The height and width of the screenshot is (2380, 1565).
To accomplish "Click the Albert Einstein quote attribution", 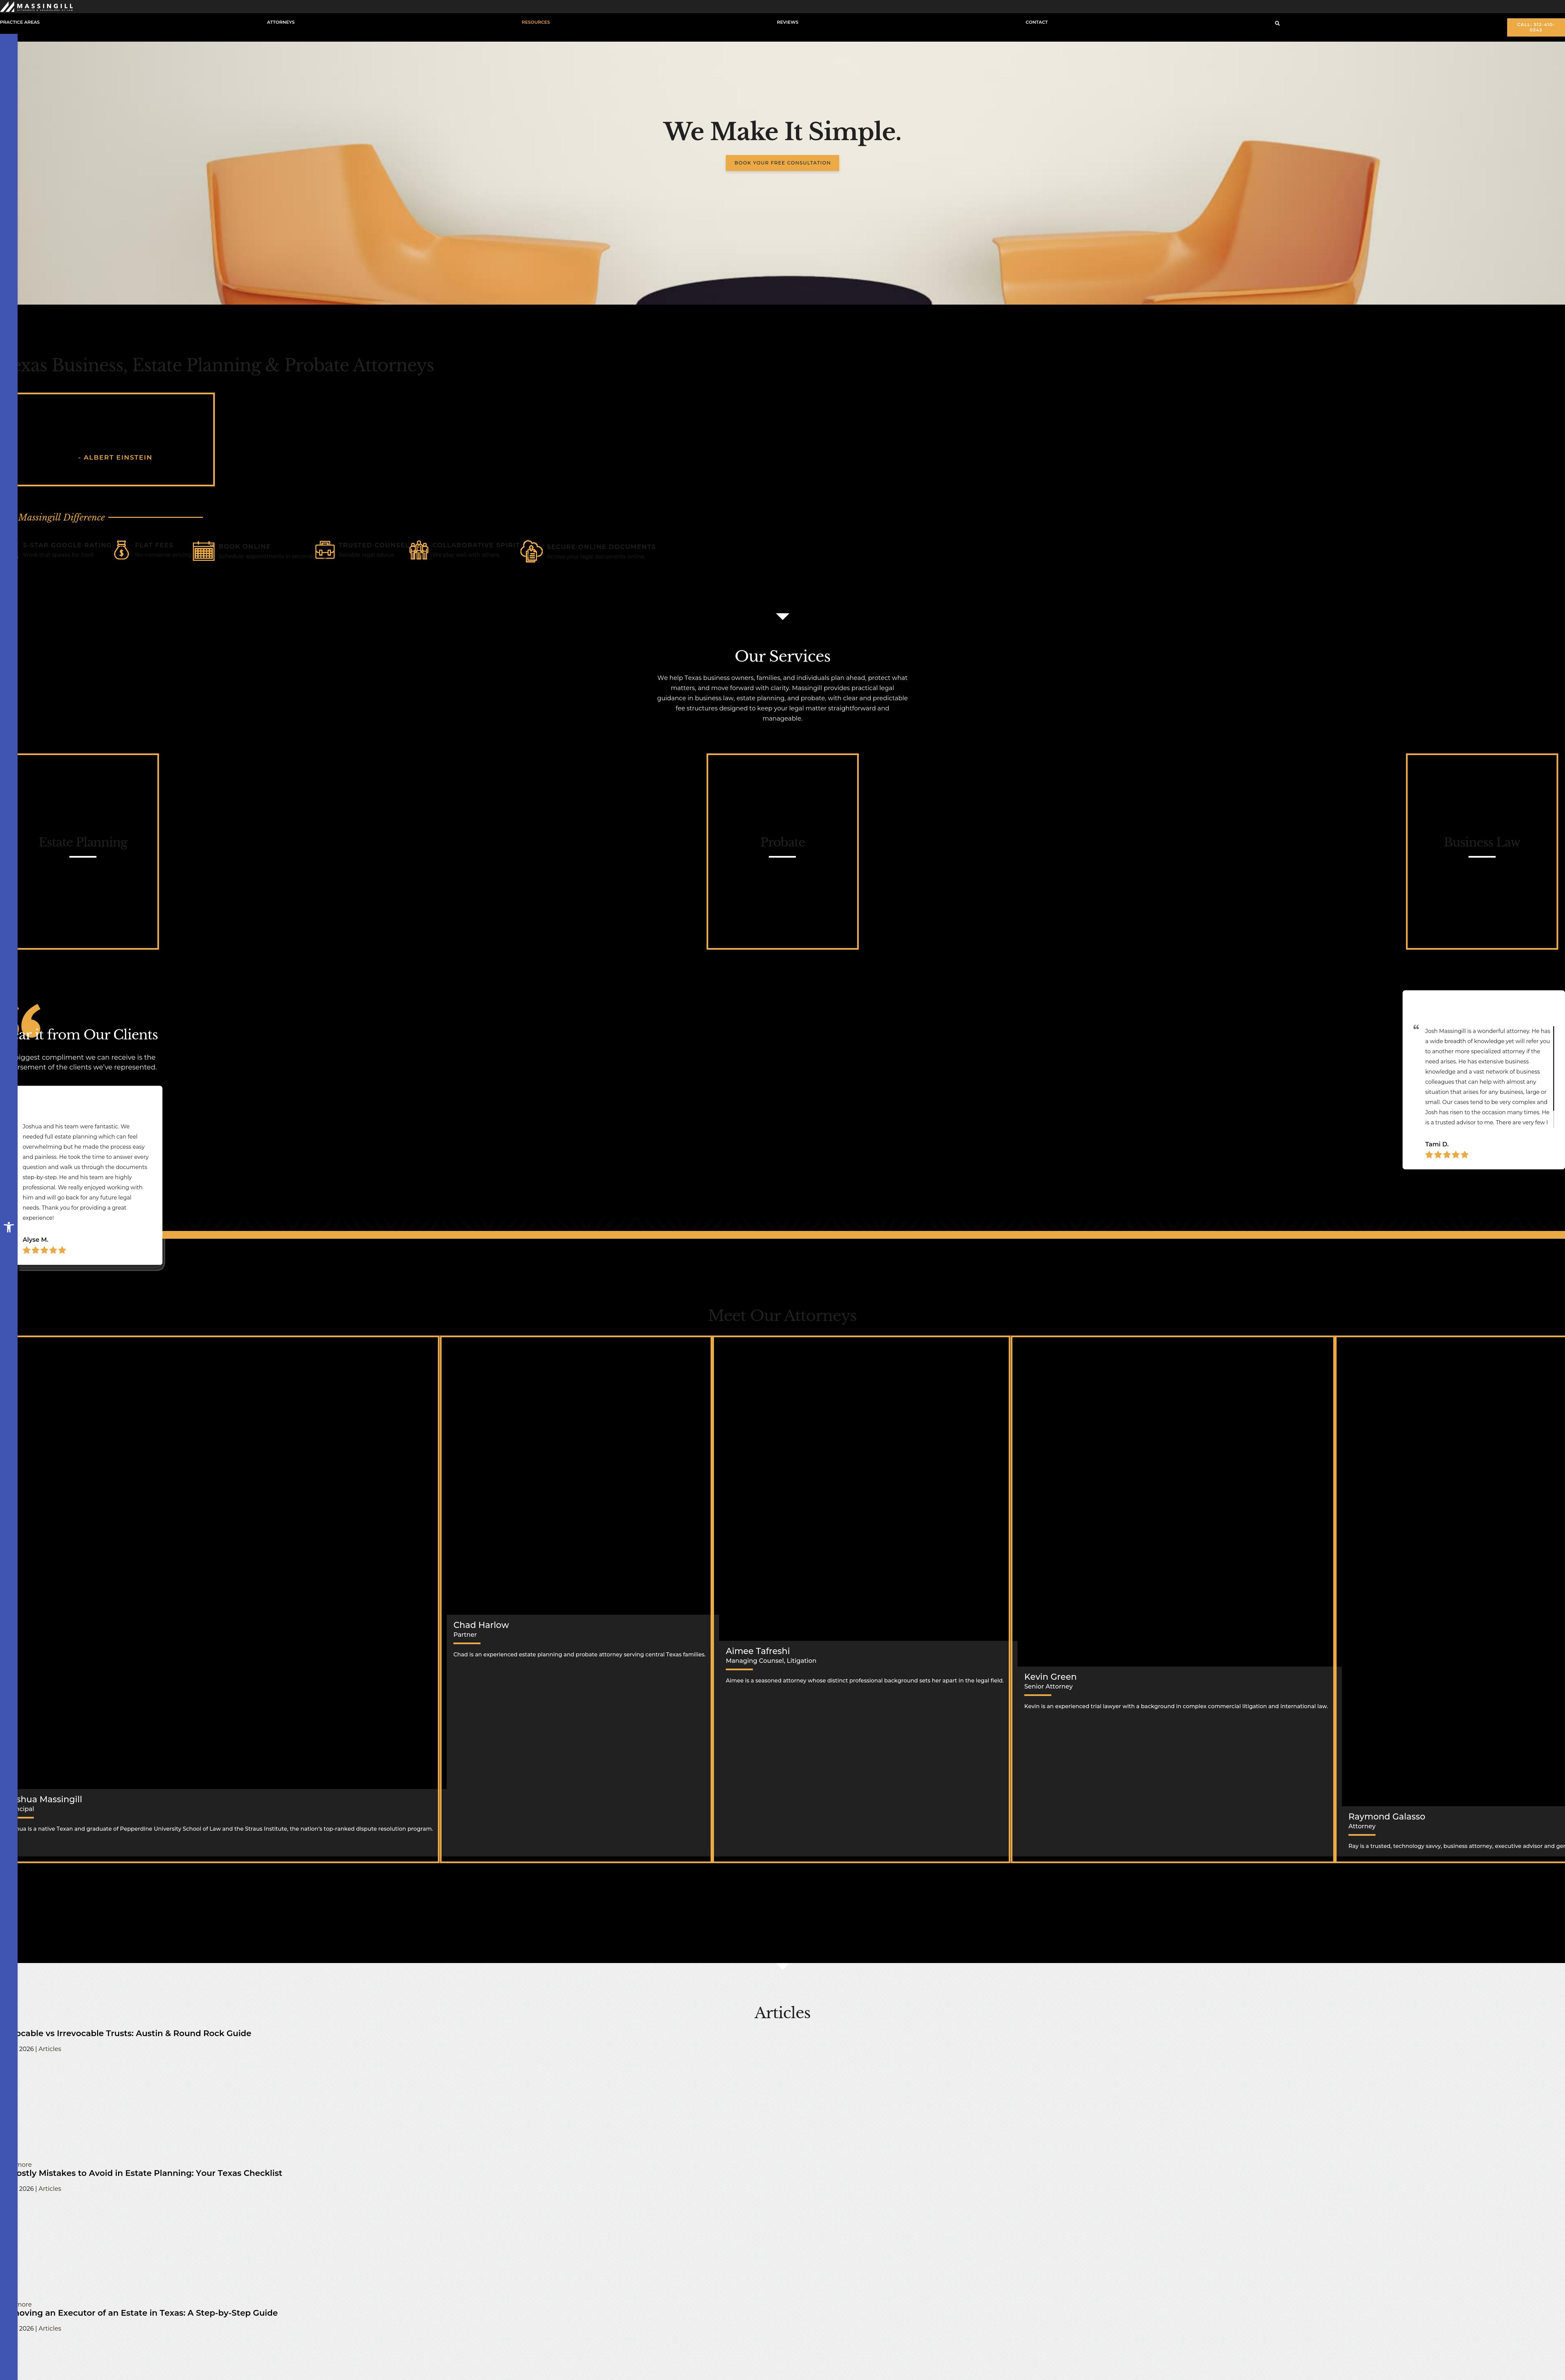I will tap(115, 457).
